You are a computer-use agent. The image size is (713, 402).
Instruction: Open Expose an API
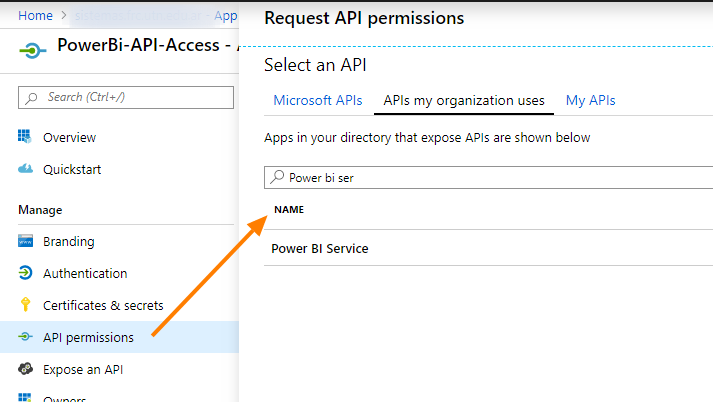click(83, 369)
